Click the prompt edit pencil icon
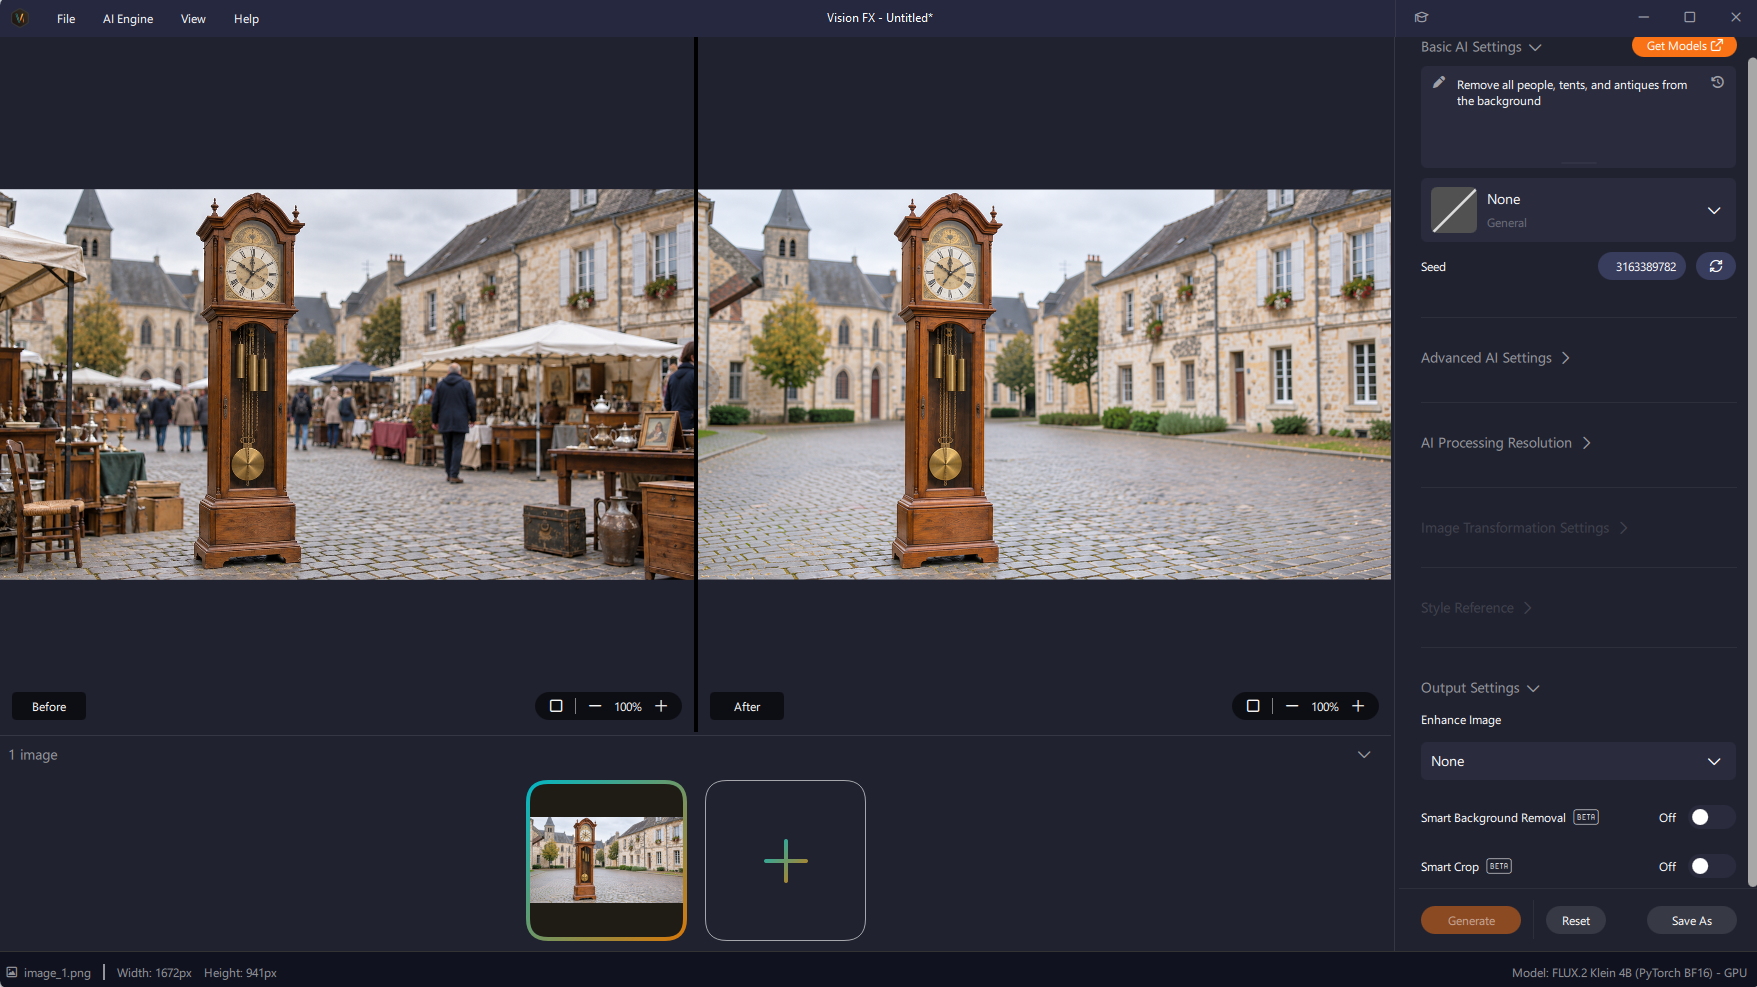The image size is (1757, 987). (x=1438, y=82)
